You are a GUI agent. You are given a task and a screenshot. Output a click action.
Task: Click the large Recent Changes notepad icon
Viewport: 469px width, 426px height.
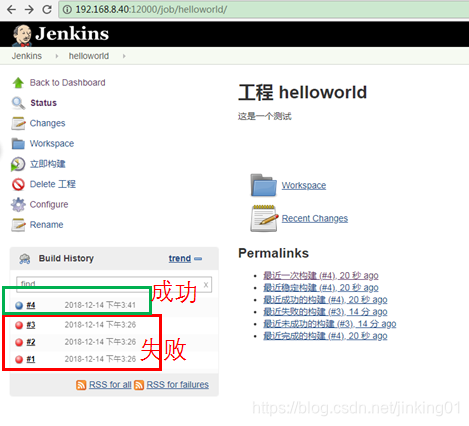tap(264, 218)
